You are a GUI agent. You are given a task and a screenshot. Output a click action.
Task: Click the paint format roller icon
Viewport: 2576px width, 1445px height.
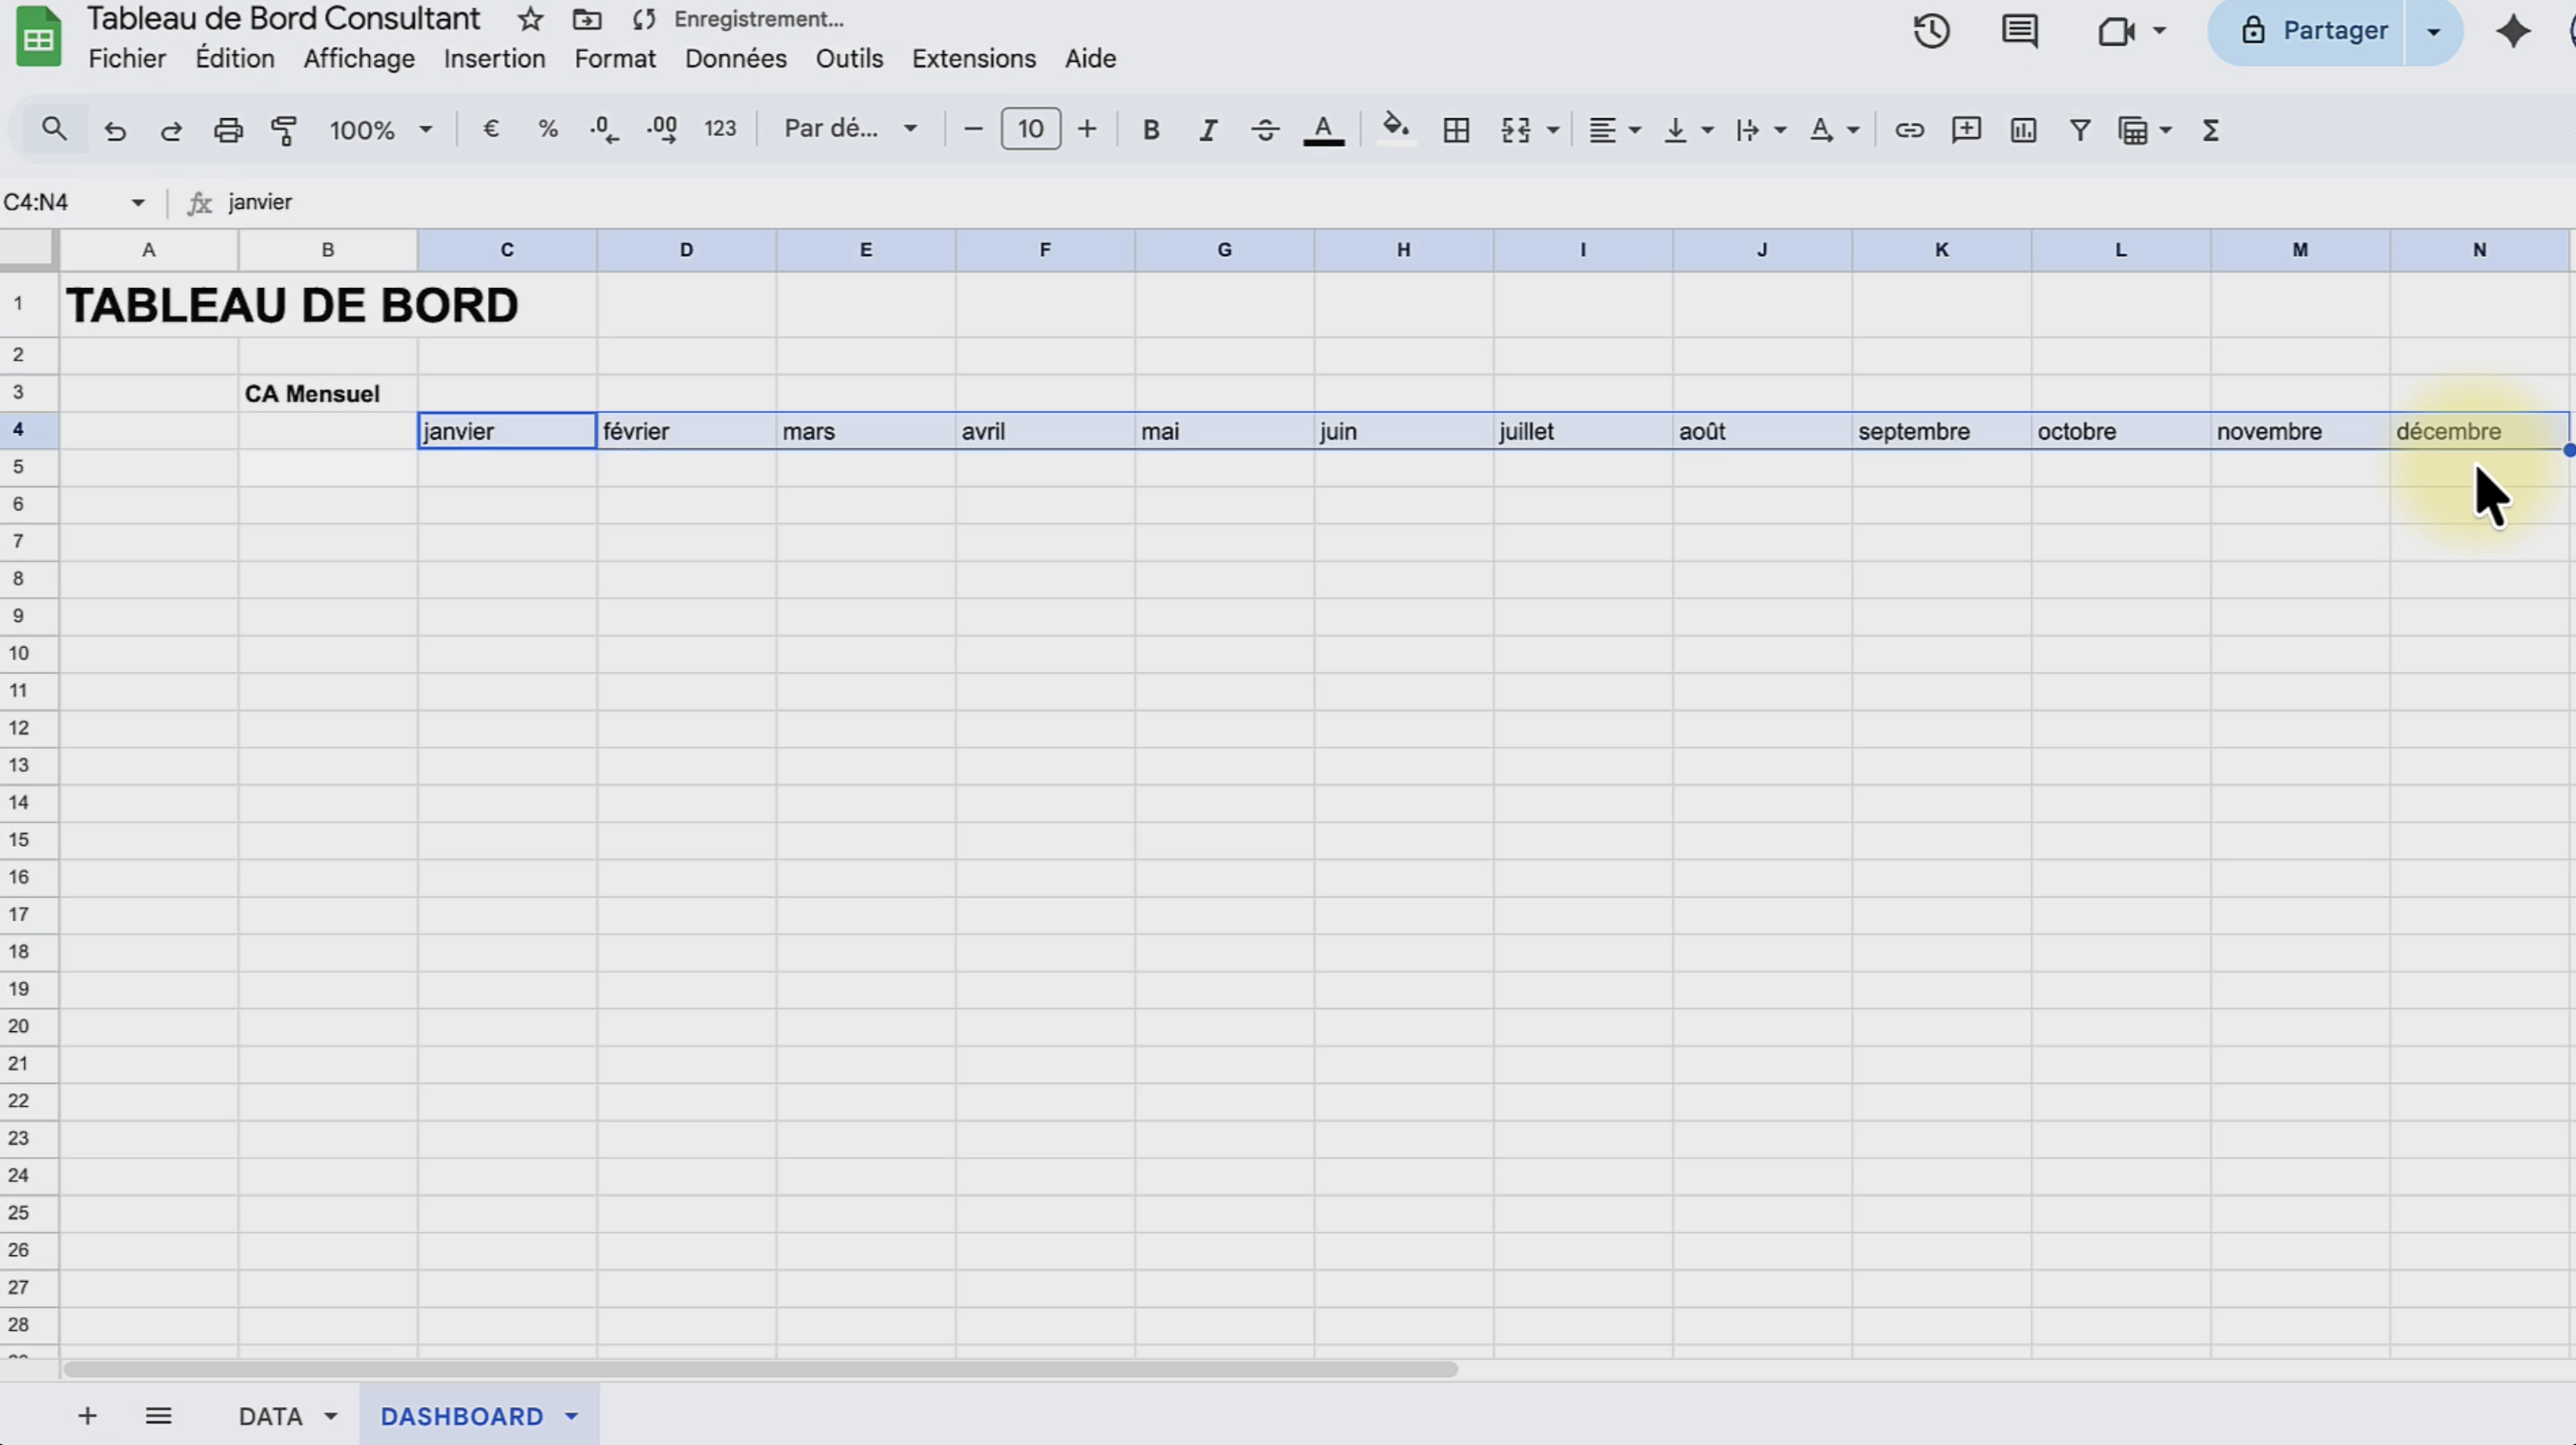pos(285,130)
